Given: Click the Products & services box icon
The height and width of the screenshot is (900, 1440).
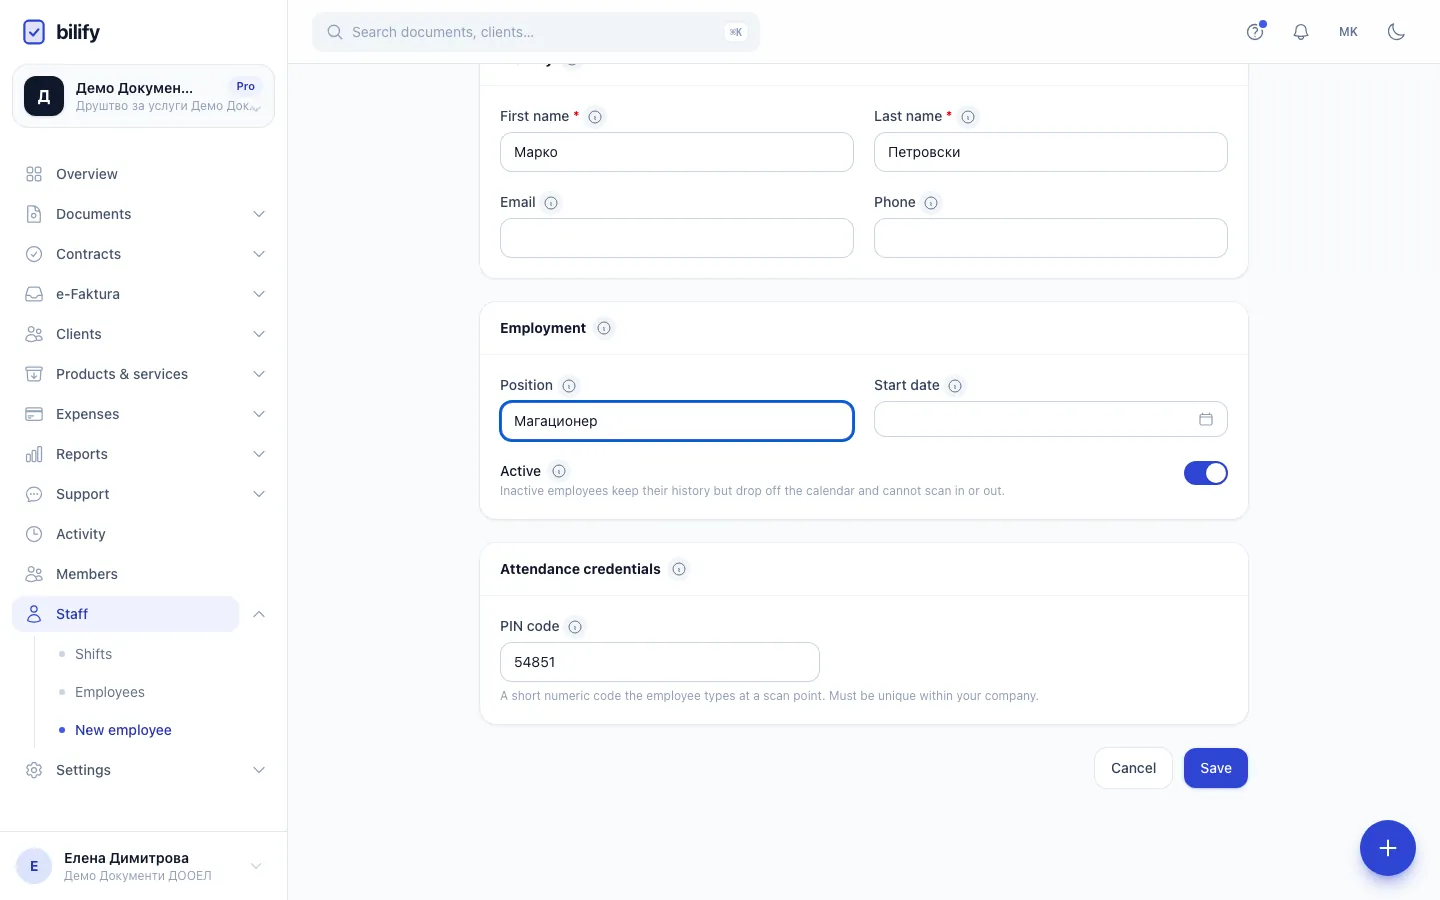Looking at the screenshot, I should pos(34,374).
